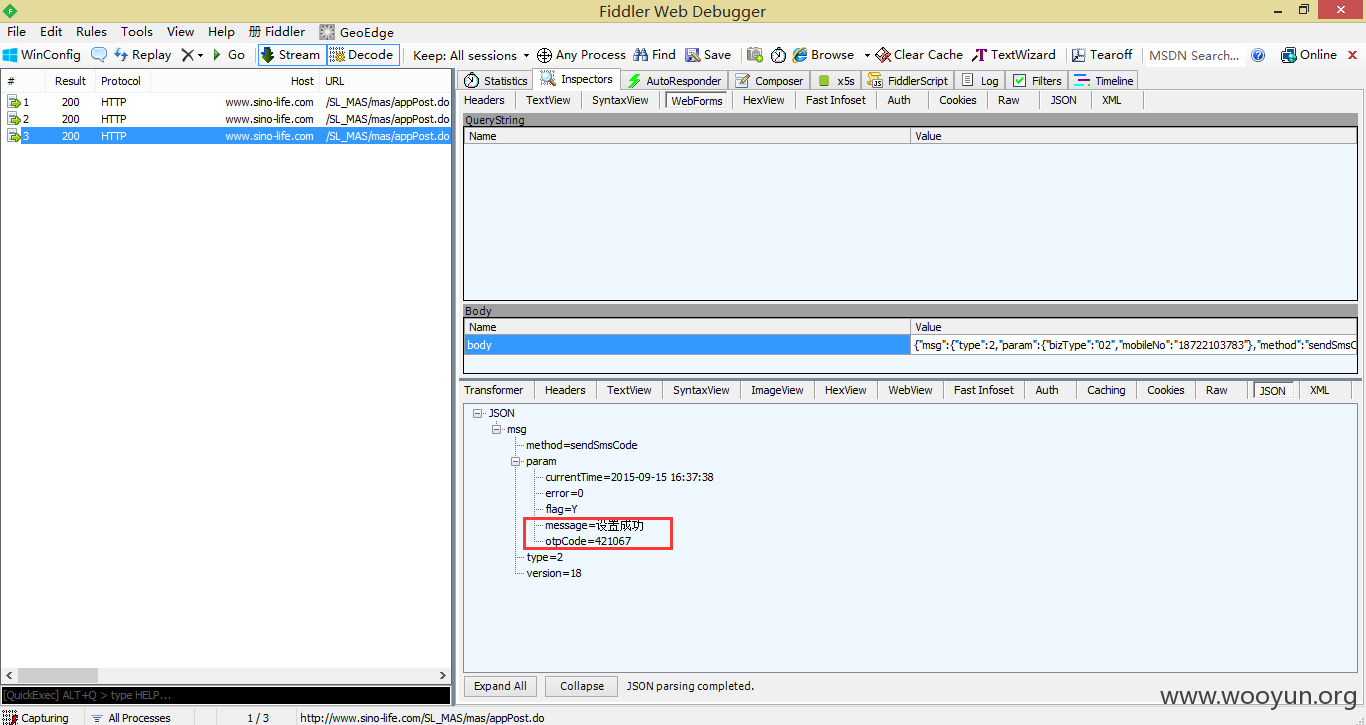The image size is (1366, 725).
Task: Open the GeoEdge menu
Action: pos(356,31)
